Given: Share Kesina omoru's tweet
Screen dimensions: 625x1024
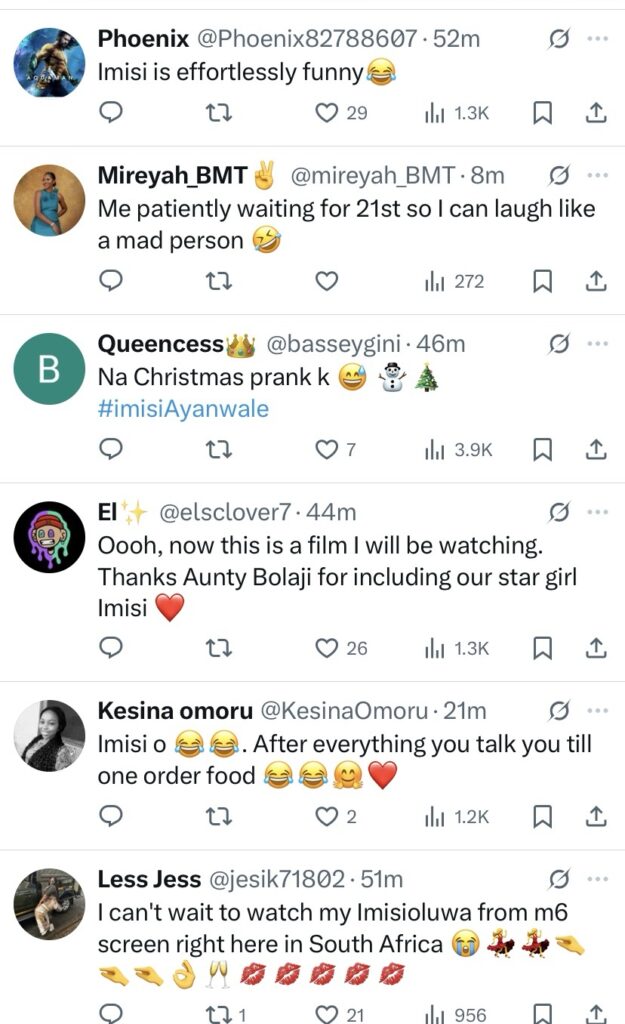Looking at the screenshot, I should [596, 817].
